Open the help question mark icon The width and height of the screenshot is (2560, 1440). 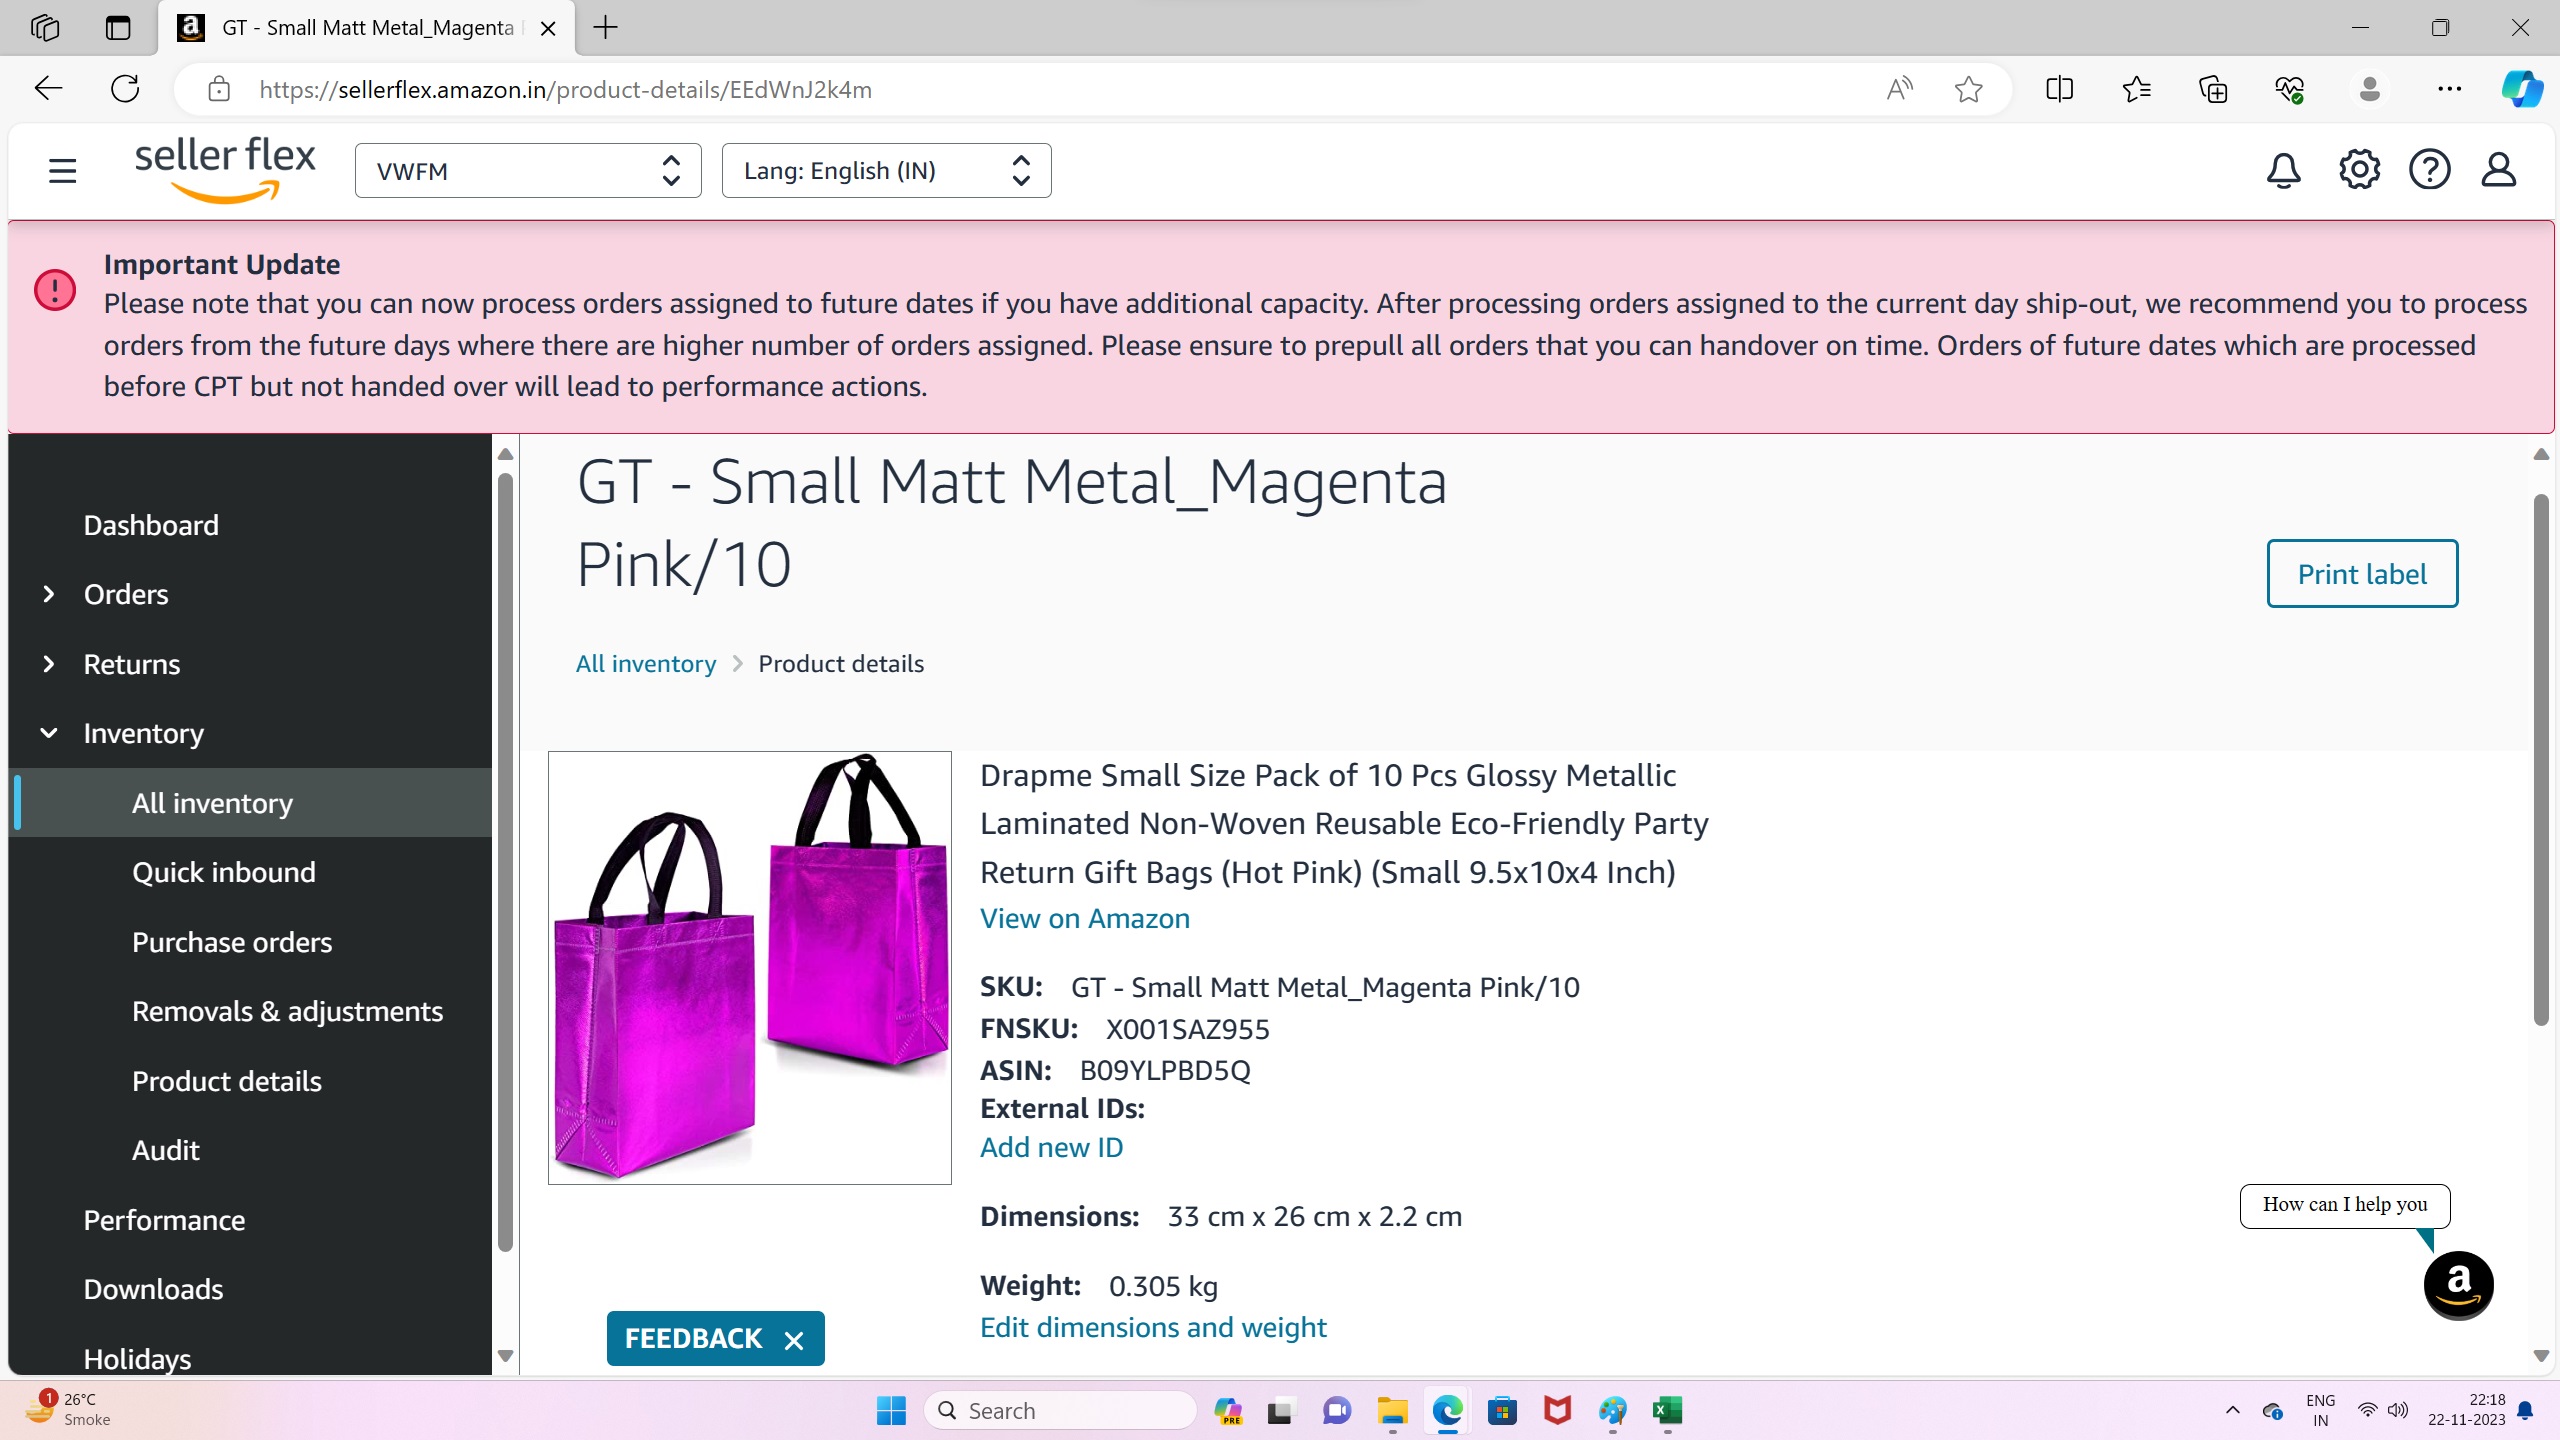pyautogui.click(x=2429, y=170)
